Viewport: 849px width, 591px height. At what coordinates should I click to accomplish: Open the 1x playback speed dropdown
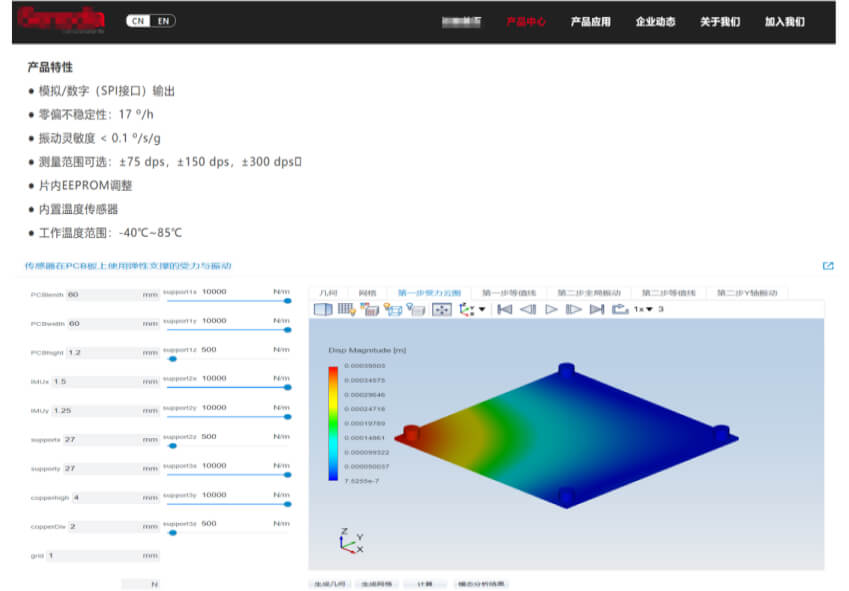click(642, 310)
